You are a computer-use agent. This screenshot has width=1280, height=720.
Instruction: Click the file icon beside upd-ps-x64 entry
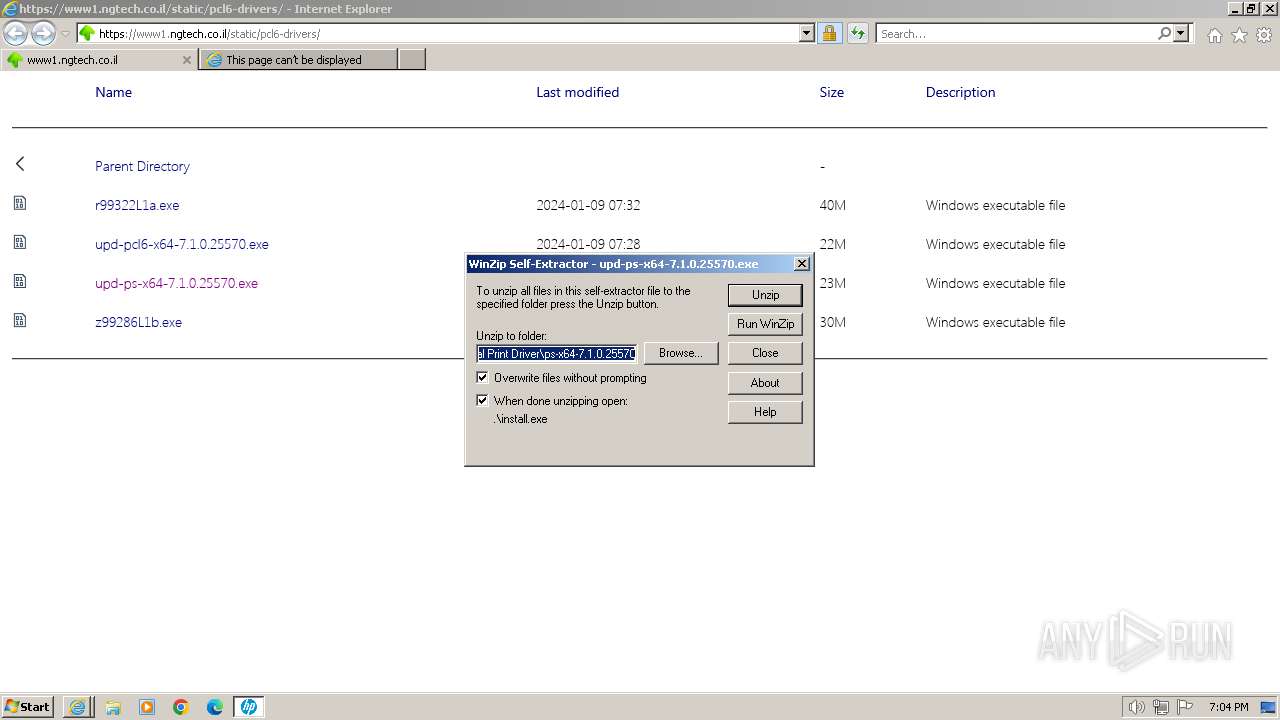(20, 281)
